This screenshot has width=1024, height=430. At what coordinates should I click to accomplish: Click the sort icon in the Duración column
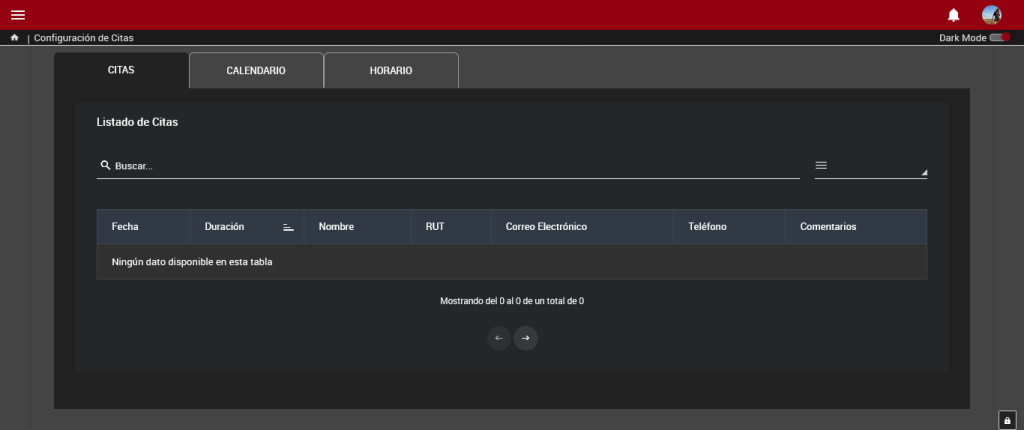(288, 227)
